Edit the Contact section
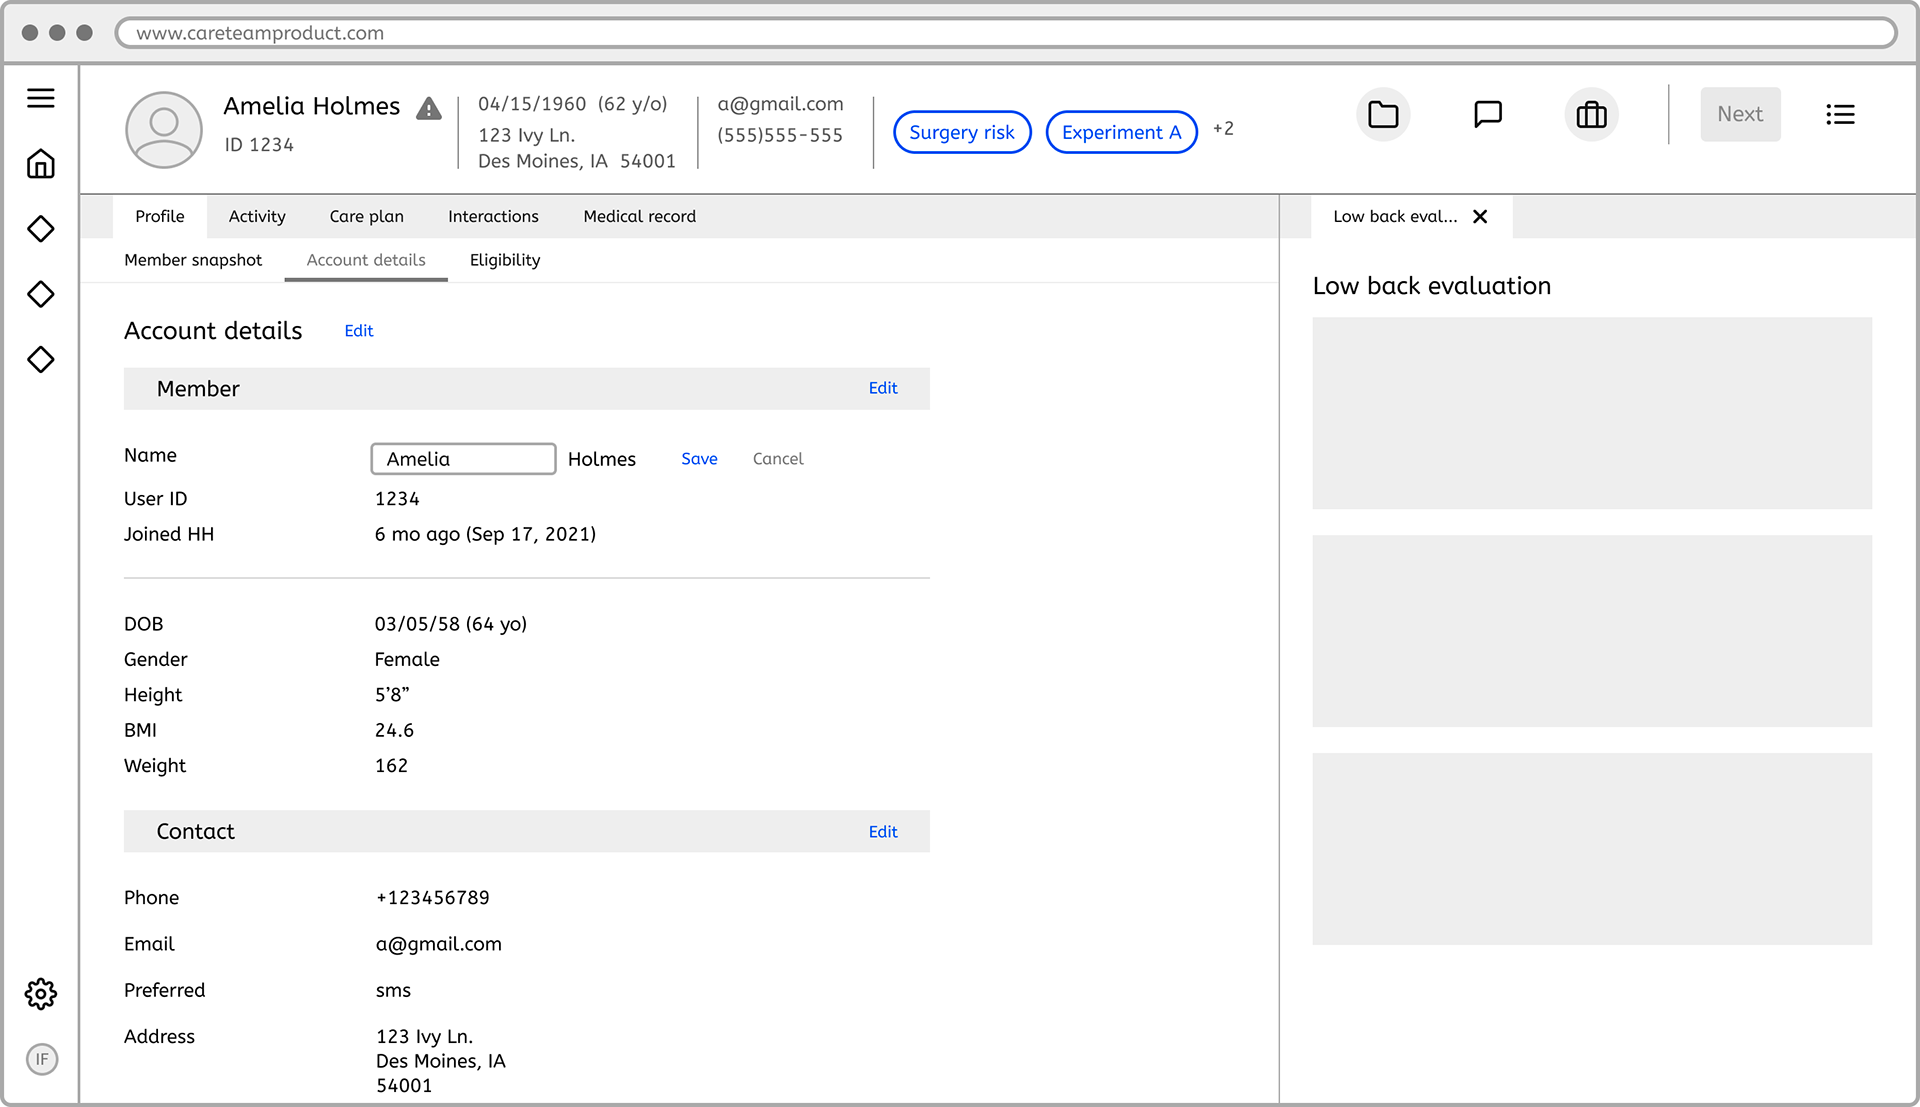Screen dimensions: 1920x1107 tap(882, 832)
